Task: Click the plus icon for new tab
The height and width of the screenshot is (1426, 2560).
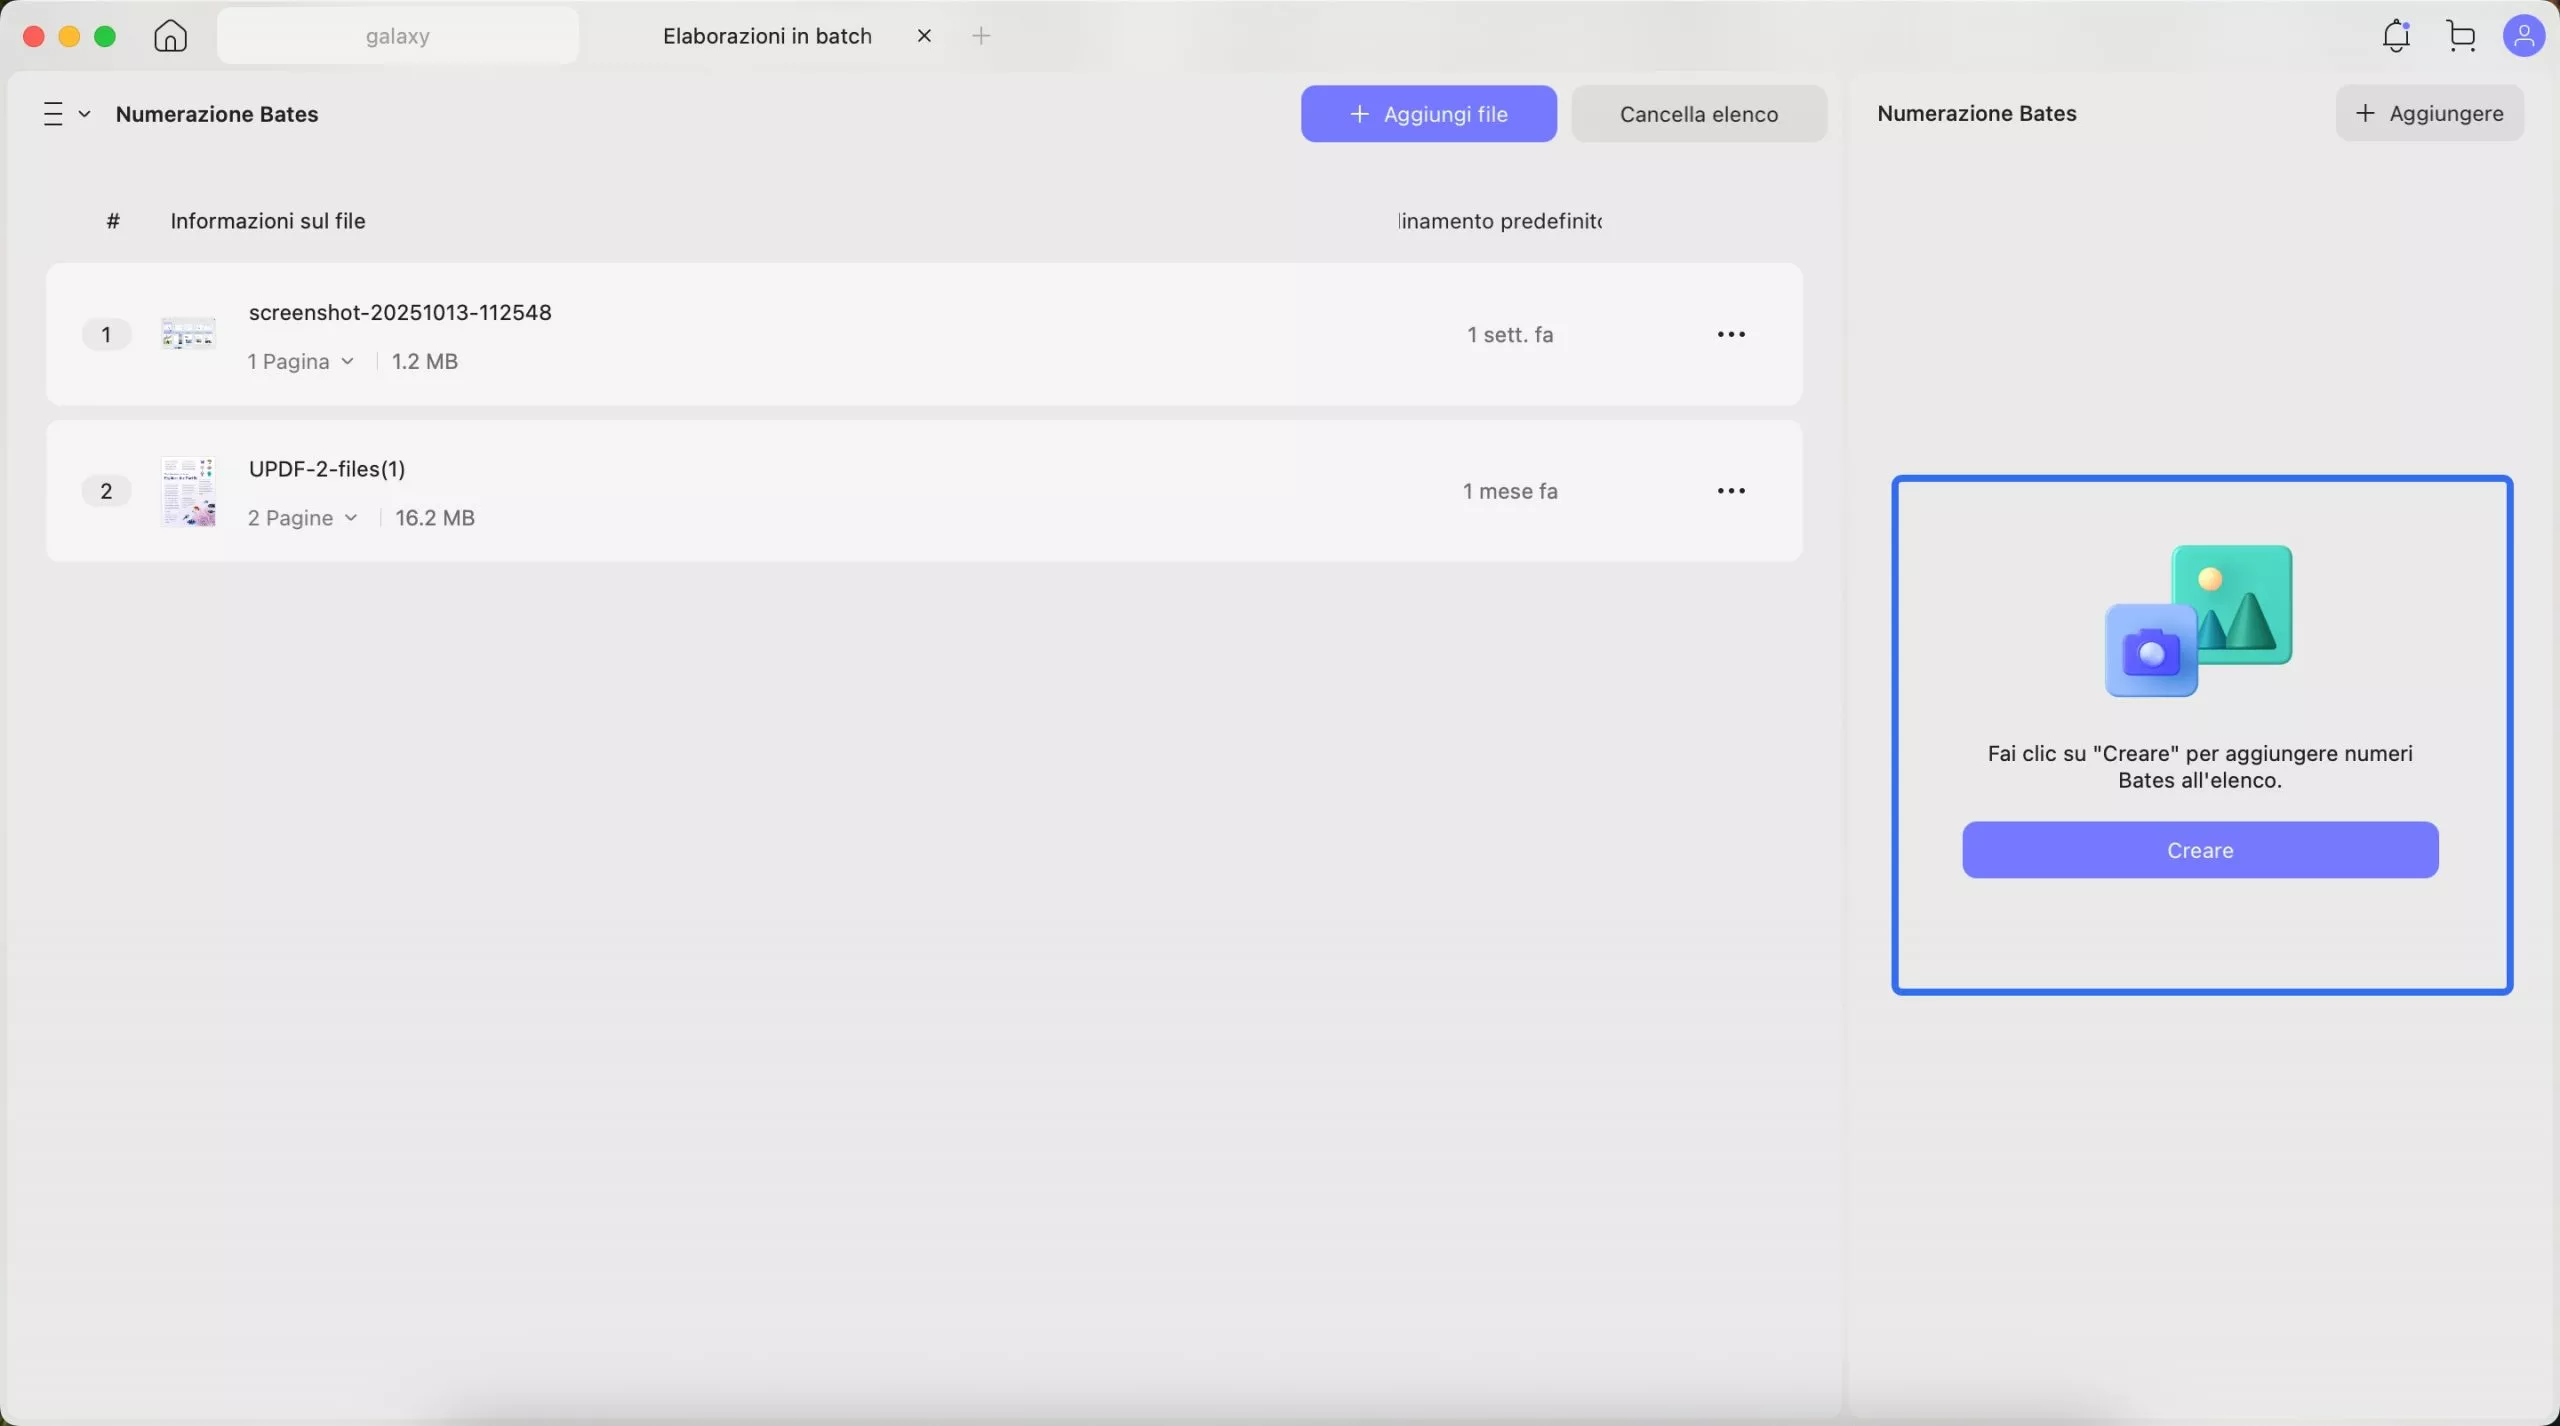Action: [x=981, y=36]
